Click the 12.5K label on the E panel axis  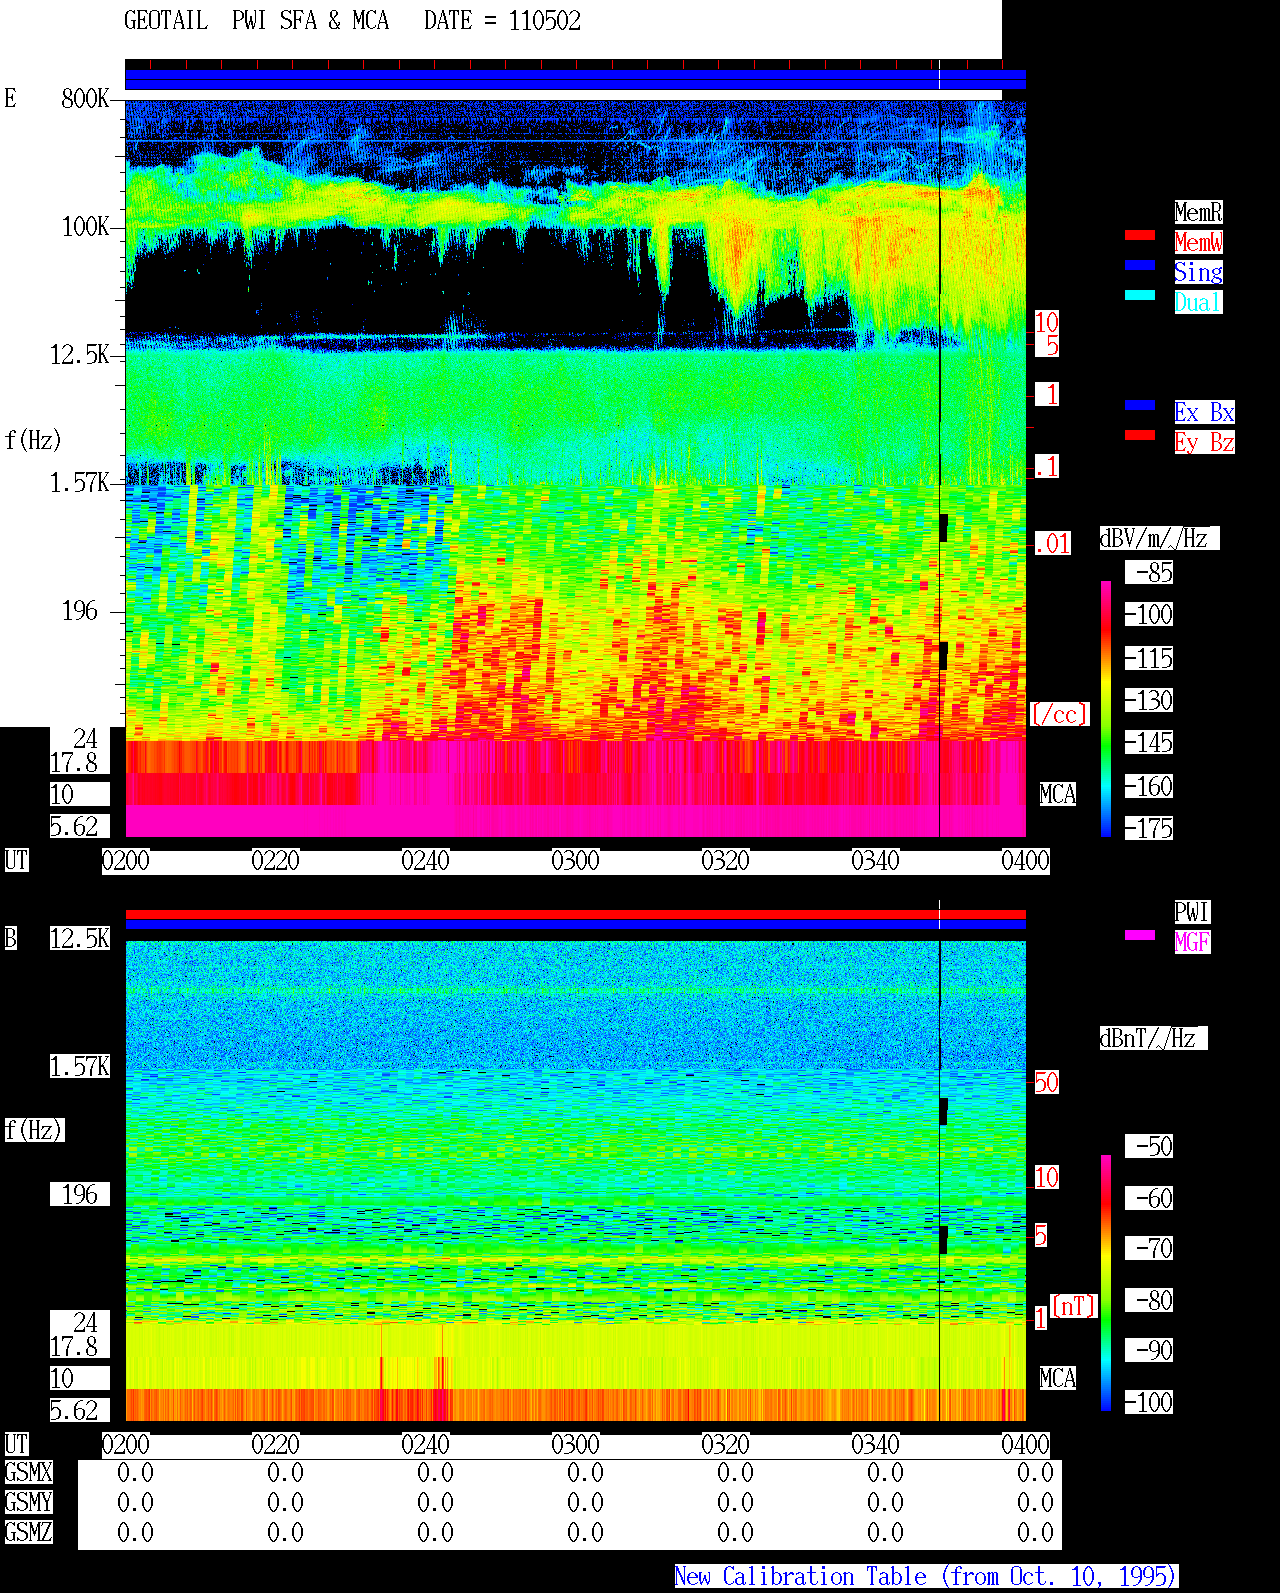click(80, 354)
